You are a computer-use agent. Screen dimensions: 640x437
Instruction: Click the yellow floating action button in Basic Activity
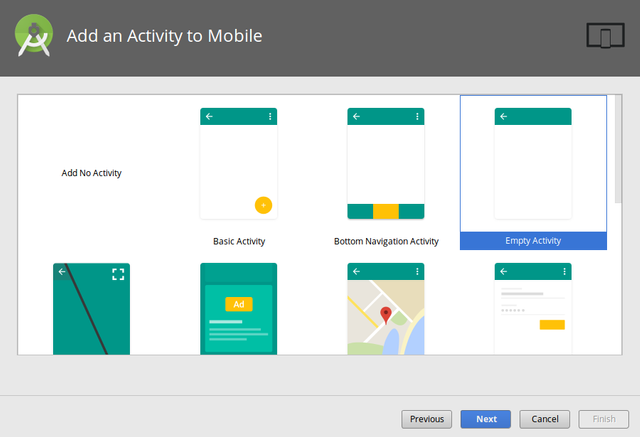[x=263, y=205]
